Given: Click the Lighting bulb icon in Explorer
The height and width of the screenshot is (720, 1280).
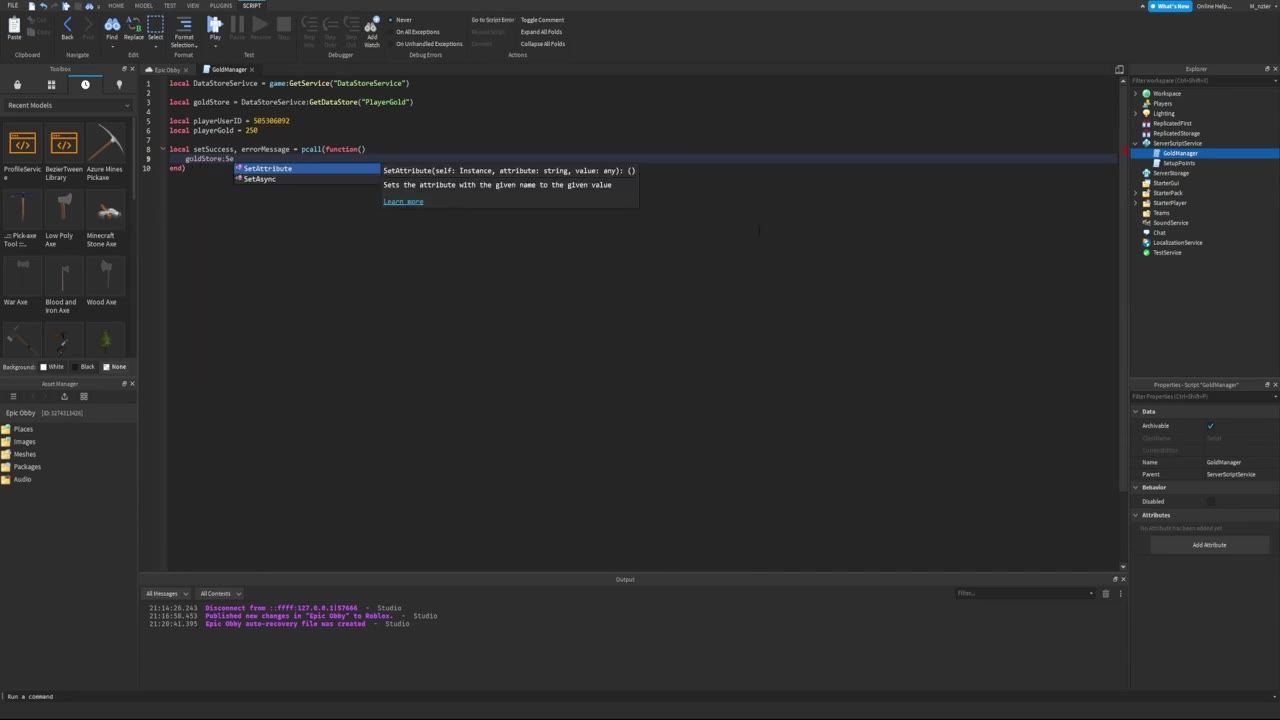Looking at the screenshot, I should click(1146, 113).
